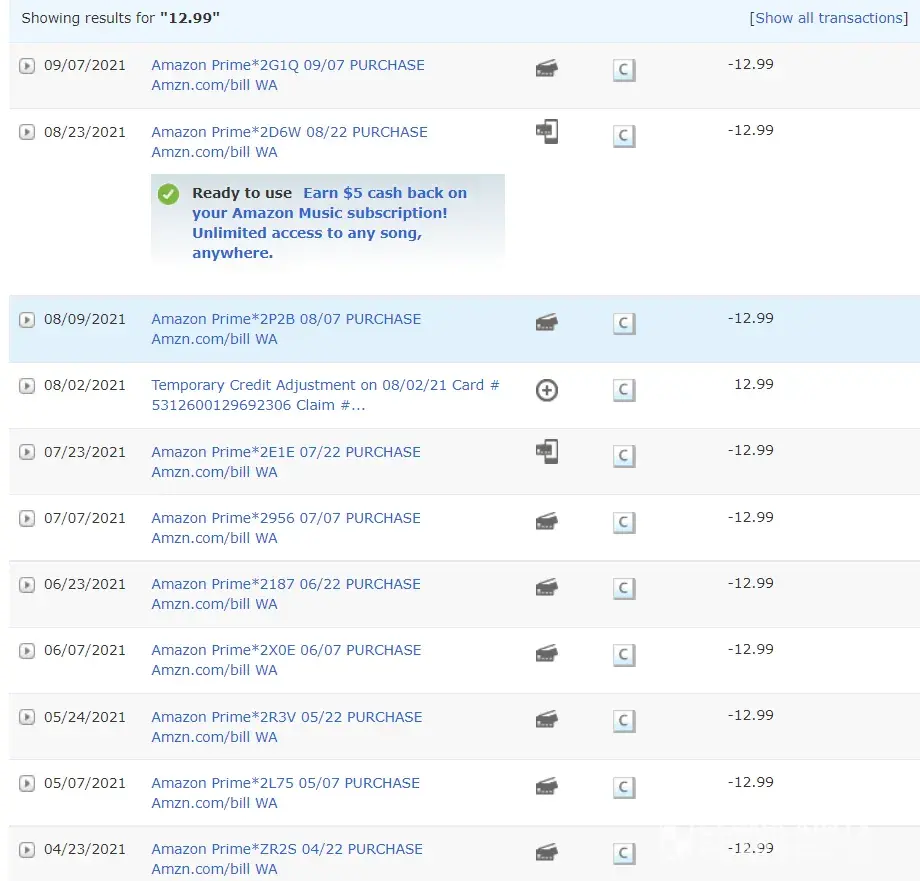Click the plus credit icon for 08/02/2021
The width and height of the screenshot is (920, 881).
point(546,390)
